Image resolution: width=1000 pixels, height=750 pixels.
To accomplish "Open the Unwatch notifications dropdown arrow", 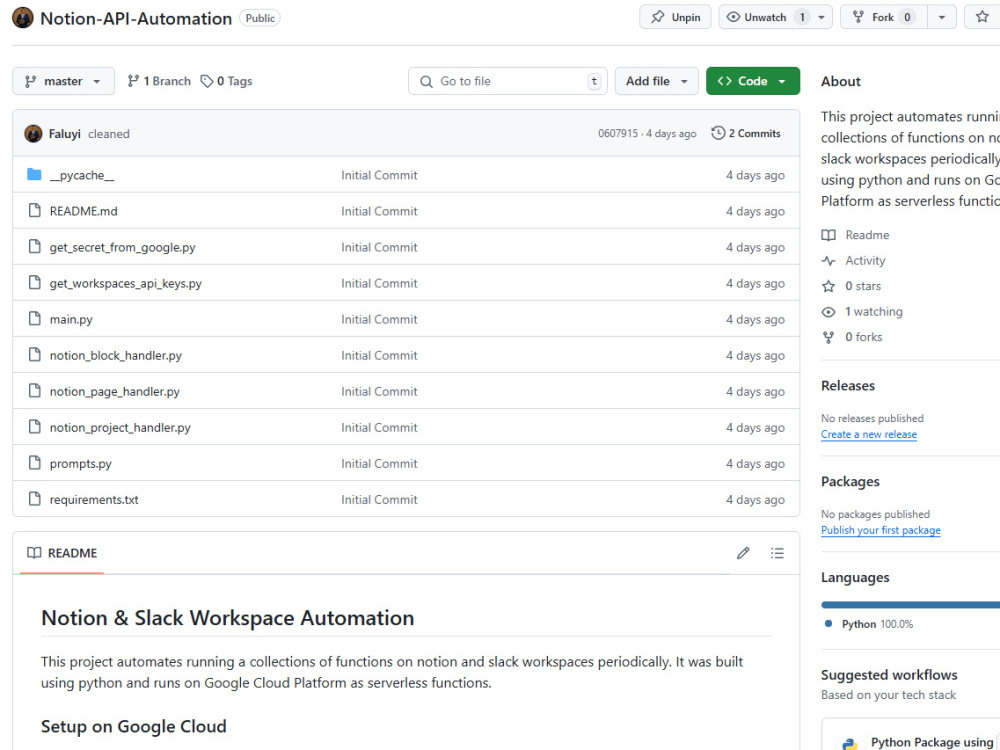I will 821,17.
